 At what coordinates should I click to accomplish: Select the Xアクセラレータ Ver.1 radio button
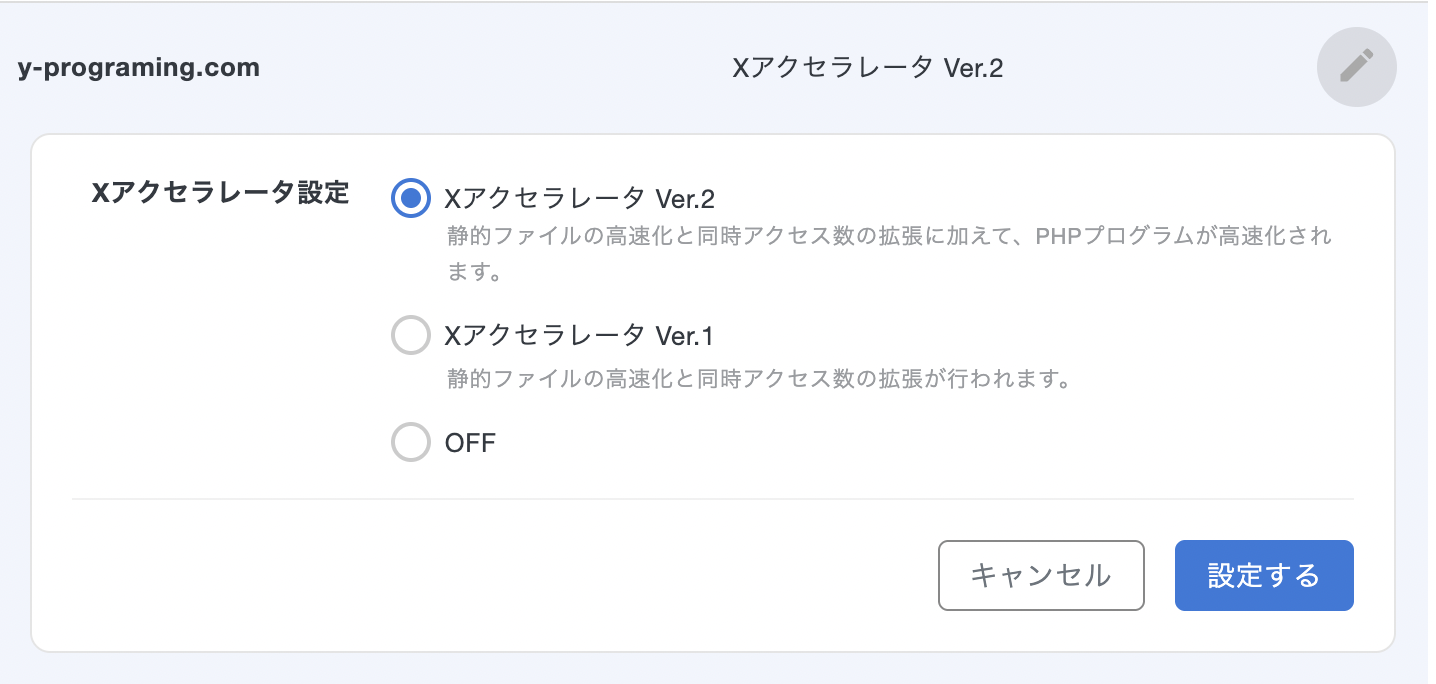tap(410, 336)
